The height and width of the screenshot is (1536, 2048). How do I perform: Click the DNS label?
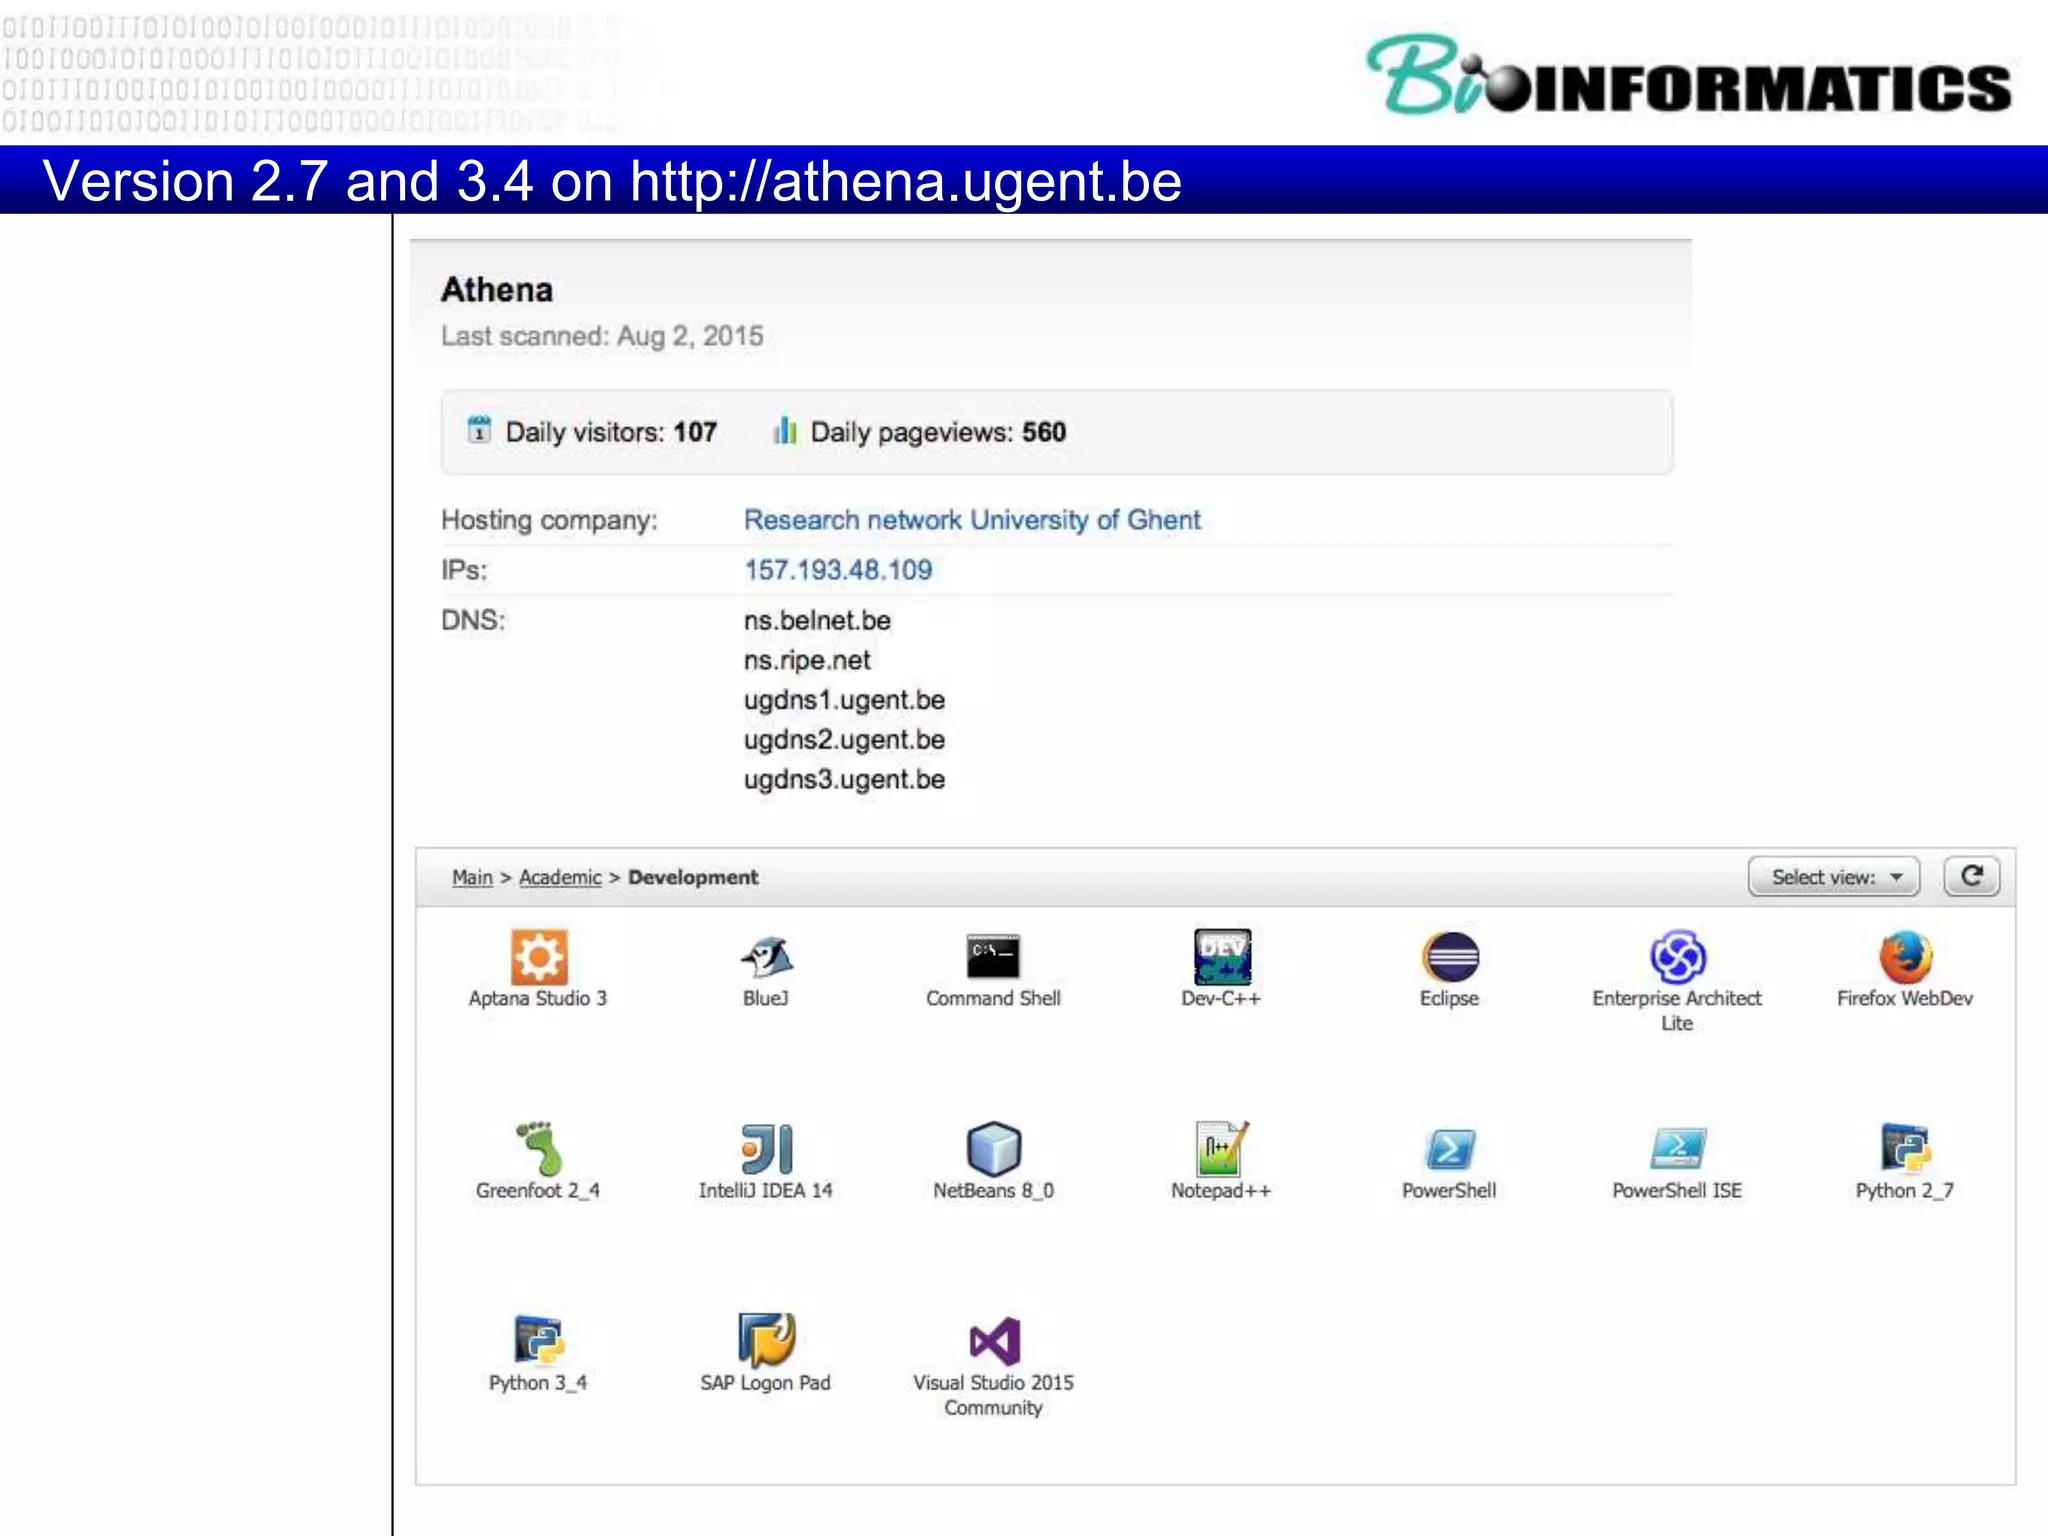[x=473, y=620]
